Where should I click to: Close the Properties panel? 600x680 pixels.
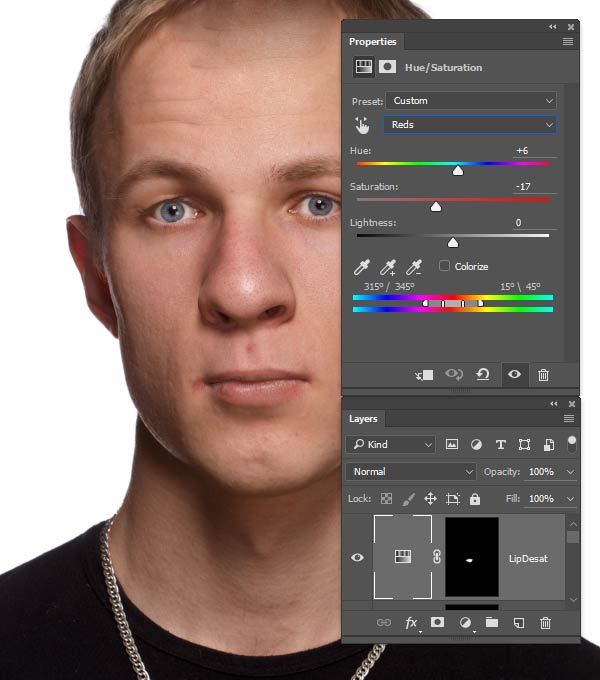click(571, 27)
